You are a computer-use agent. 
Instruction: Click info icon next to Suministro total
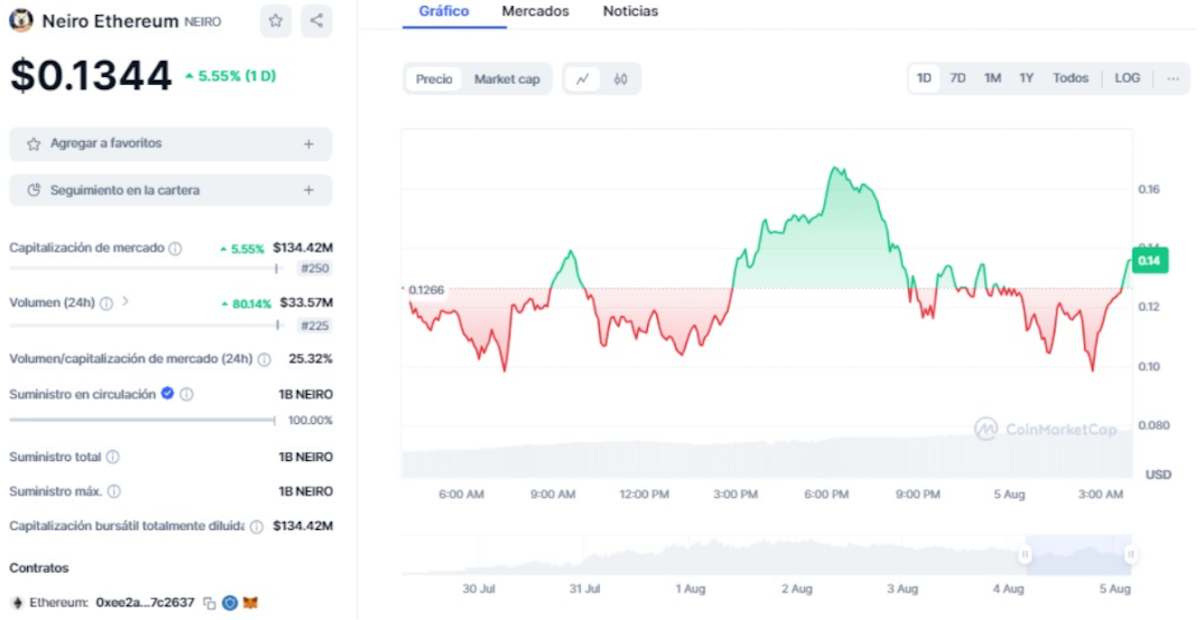(113, 457)
